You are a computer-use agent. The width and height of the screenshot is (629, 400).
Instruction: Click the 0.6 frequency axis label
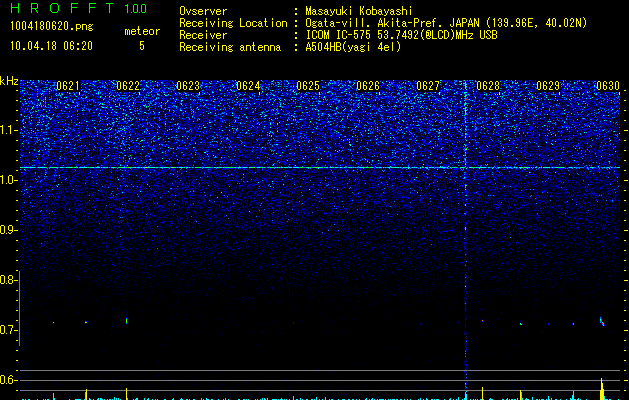click(7, 380)
